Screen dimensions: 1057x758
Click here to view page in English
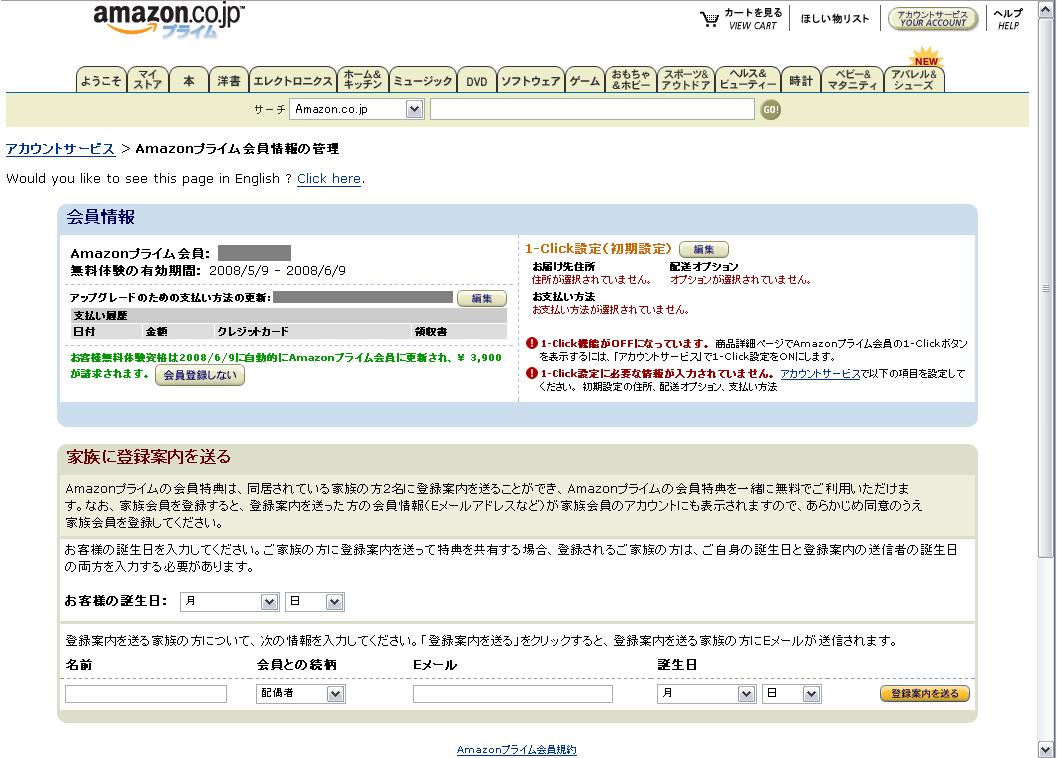[329, 178]
